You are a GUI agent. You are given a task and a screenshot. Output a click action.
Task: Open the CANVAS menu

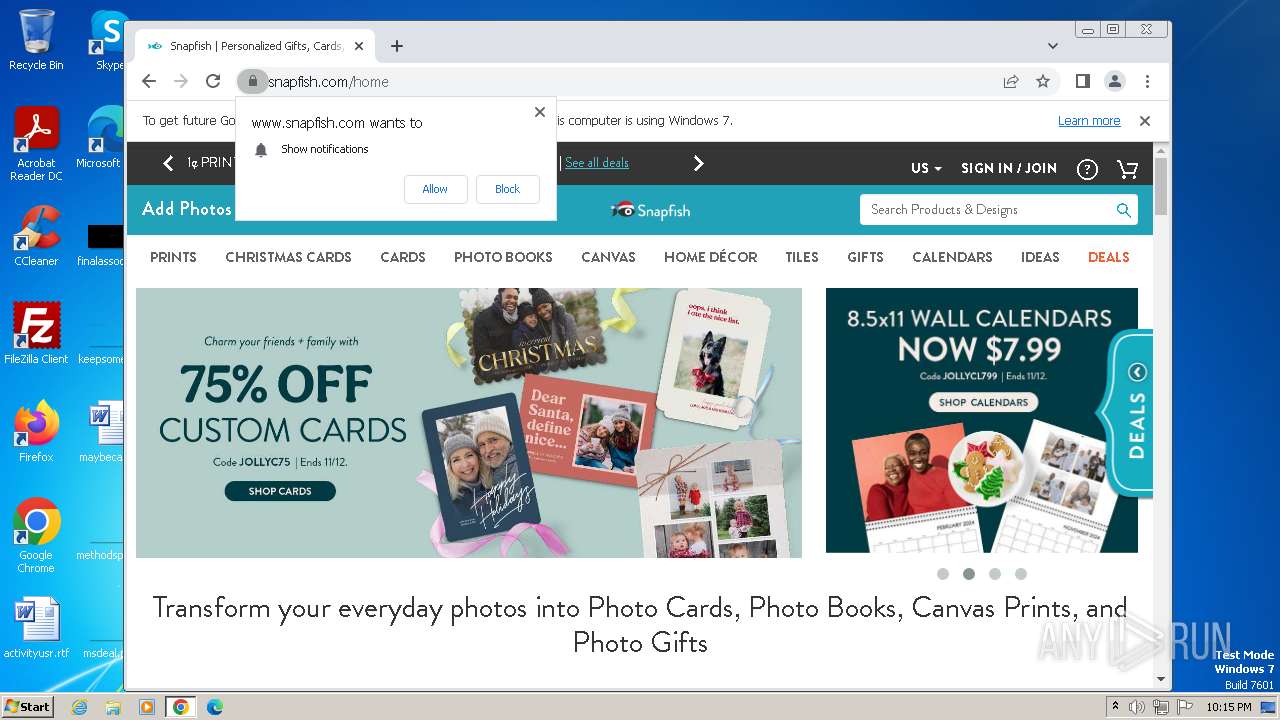pyautogui.click(x=608, y=257)
